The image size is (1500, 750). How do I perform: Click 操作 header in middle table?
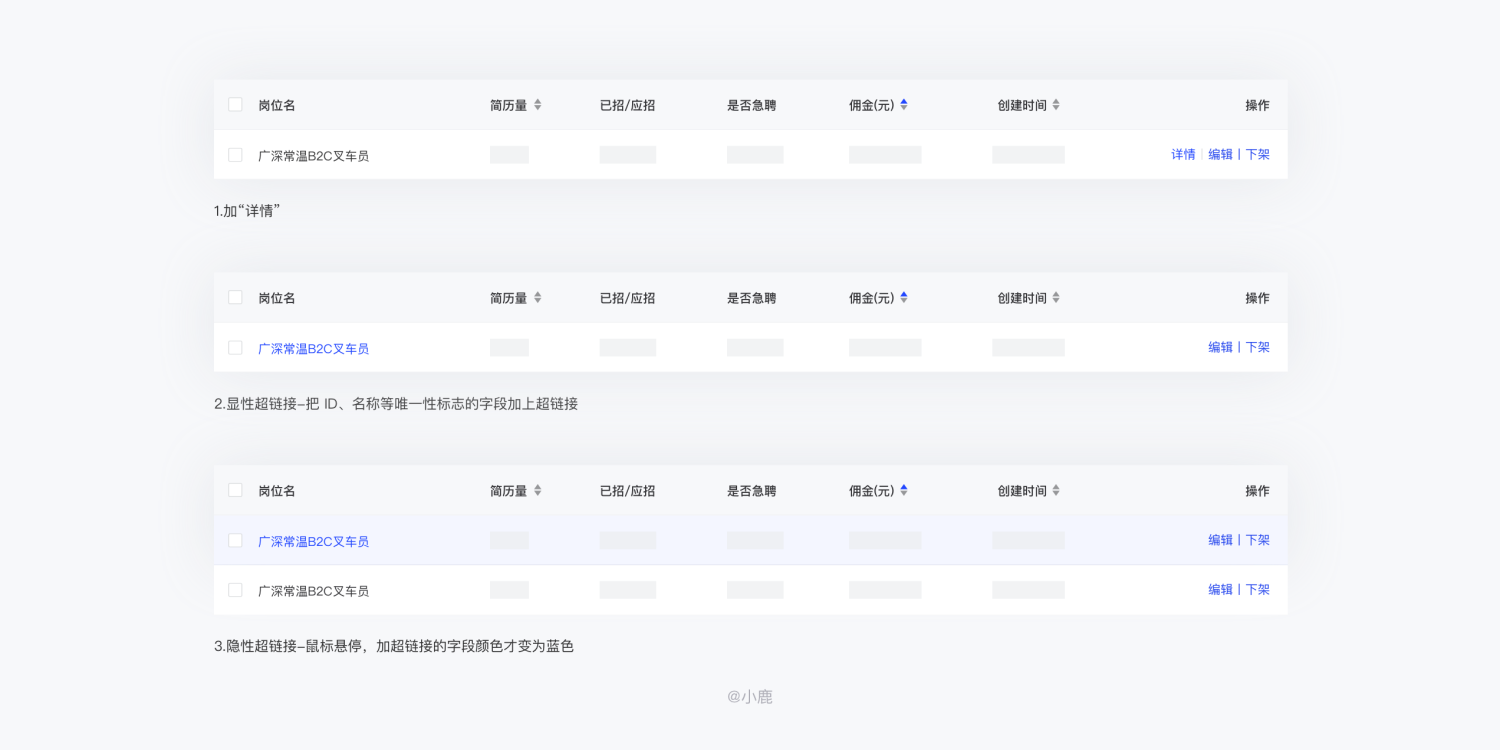point(1257,298)
